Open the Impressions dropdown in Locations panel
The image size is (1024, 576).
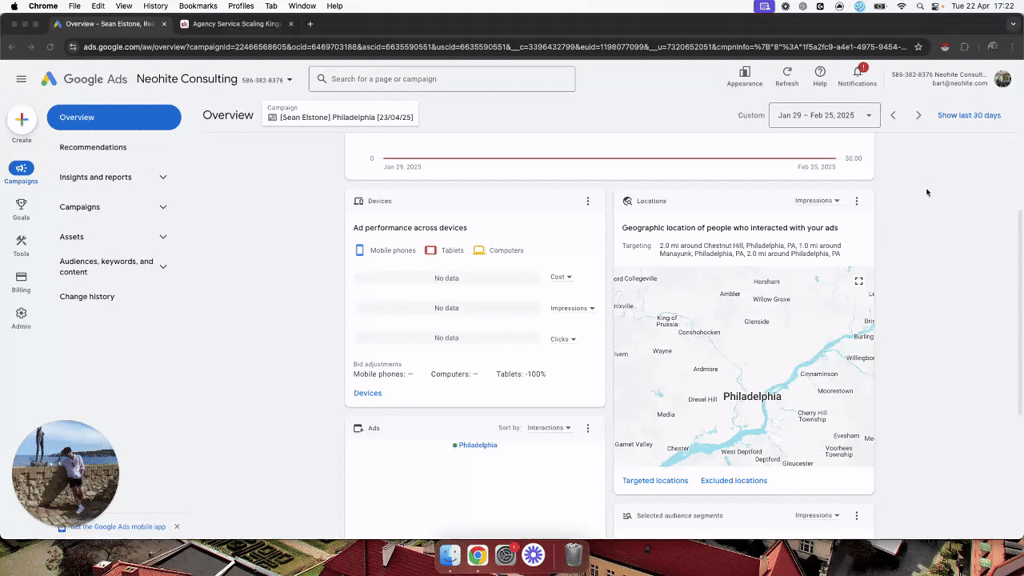[817, 200]
